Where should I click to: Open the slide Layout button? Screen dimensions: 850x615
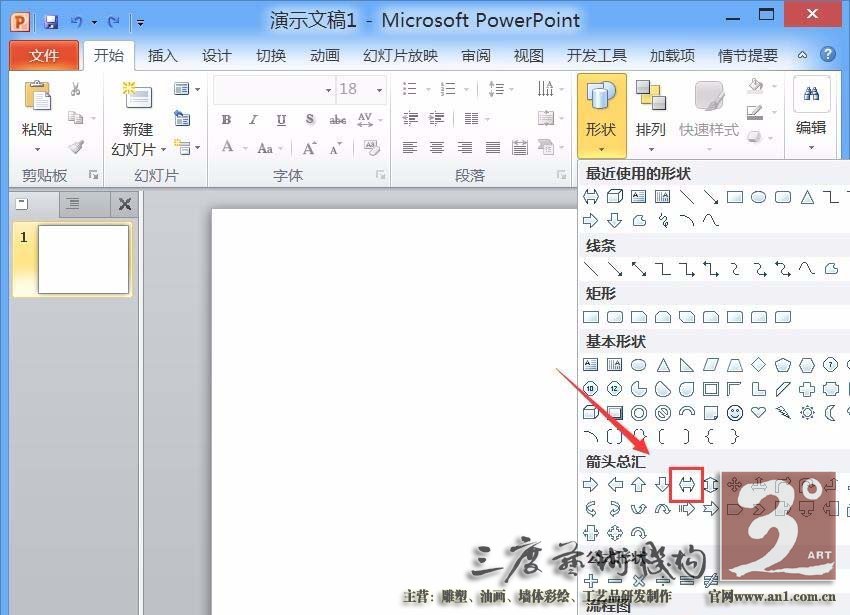point(186,89)
